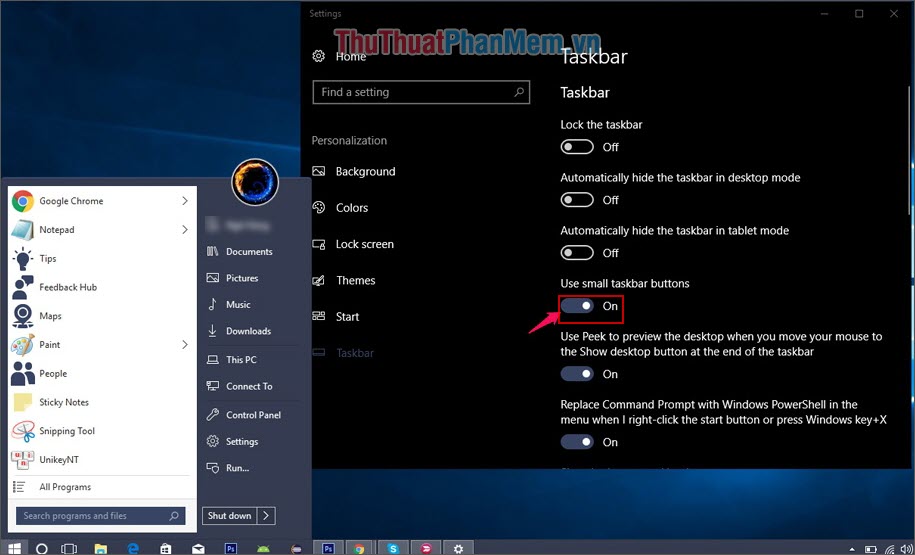Toggle auto-hide taskbar in tablet mode
This screenshot has height=555, width=915.
(x=577, y=253)
